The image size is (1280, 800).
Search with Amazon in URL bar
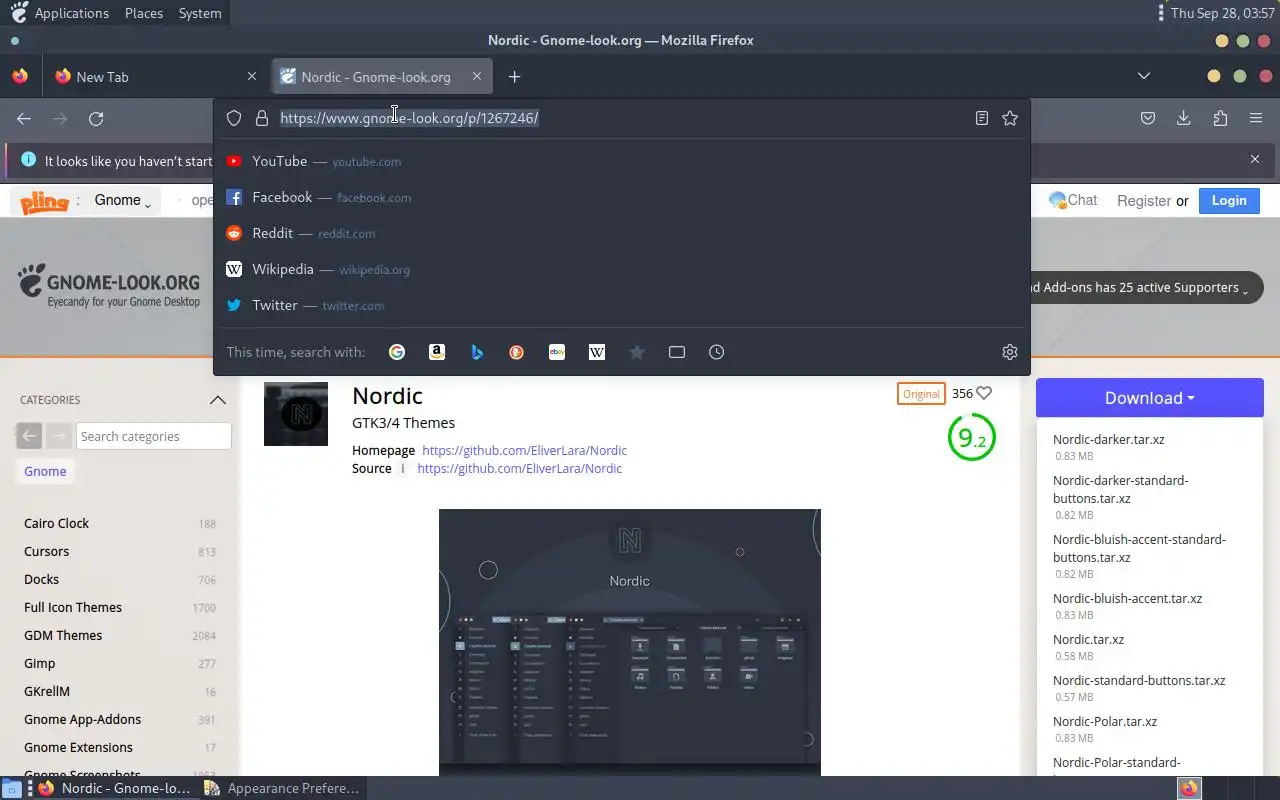(437, 352)
